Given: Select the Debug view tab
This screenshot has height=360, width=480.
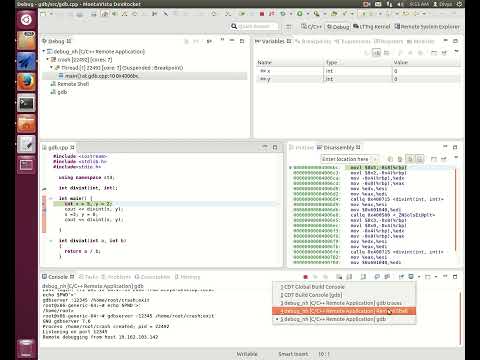Looking at the screenshot, I should click(x=57, y=41).
